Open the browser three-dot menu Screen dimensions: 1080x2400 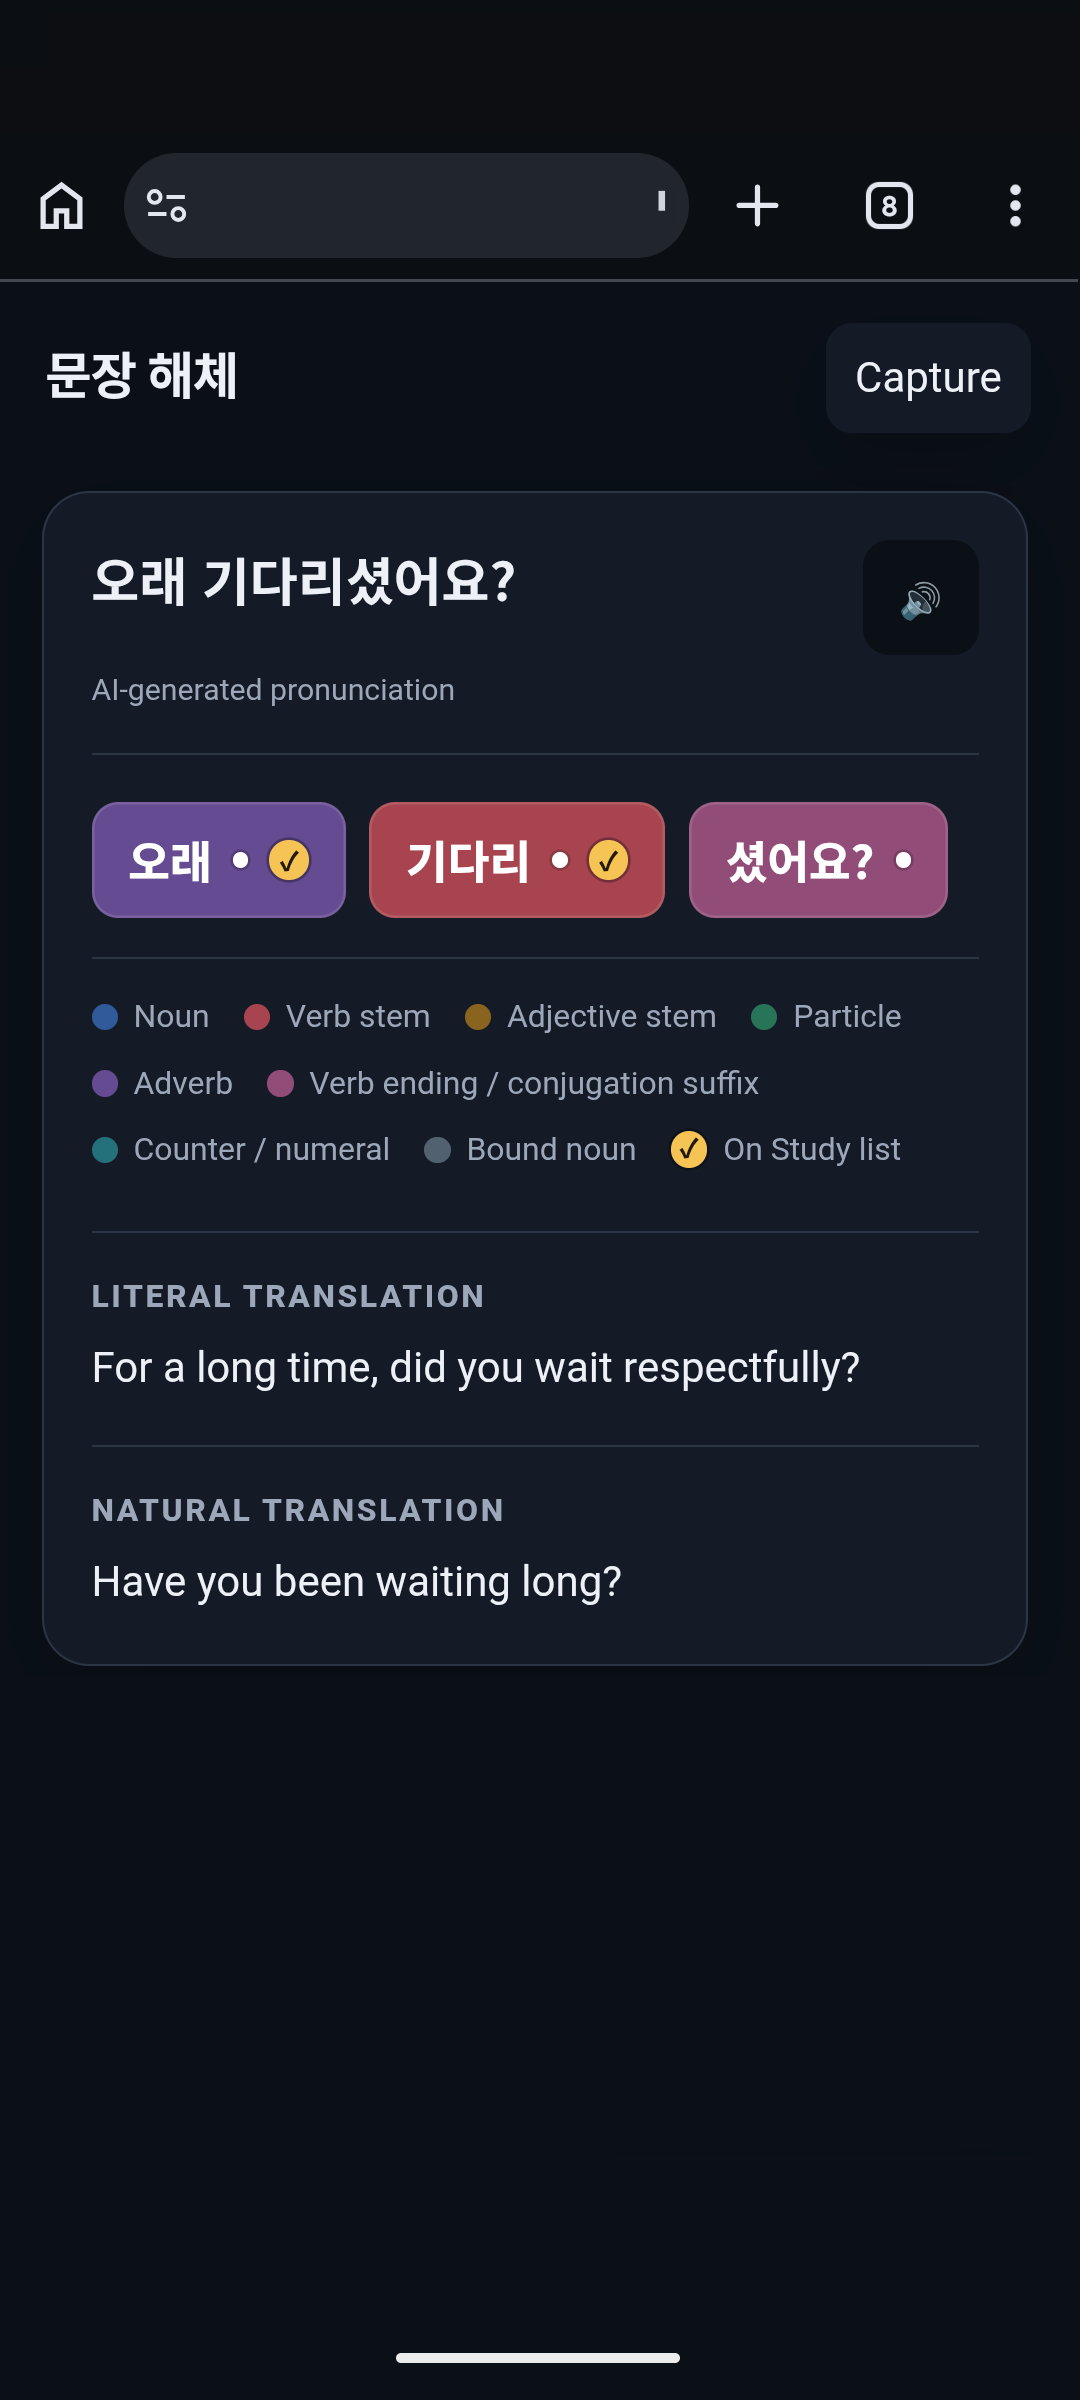pyautogui.click(x=1015, y=206)
